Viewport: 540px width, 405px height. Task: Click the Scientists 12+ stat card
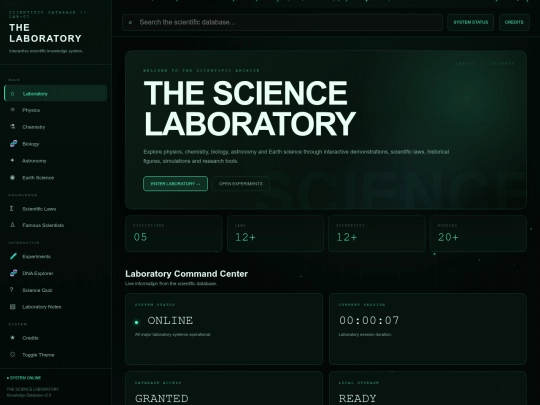coord(377,233)
